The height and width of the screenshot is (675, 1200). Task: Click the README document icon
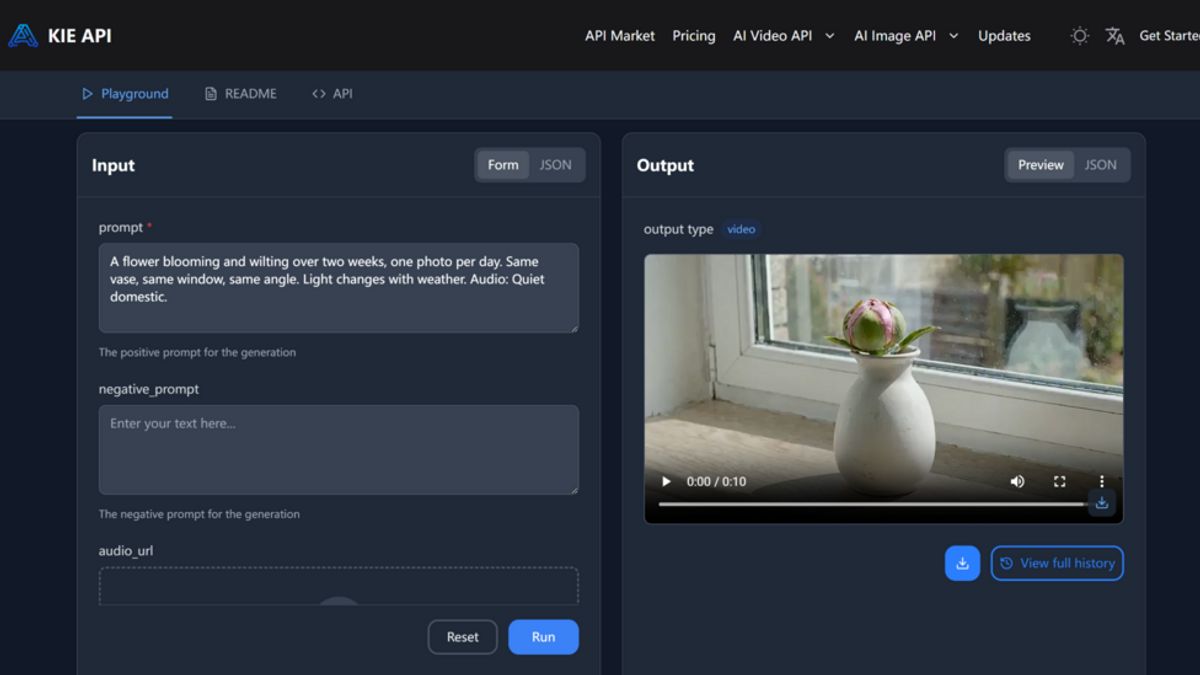coord(210,94)
